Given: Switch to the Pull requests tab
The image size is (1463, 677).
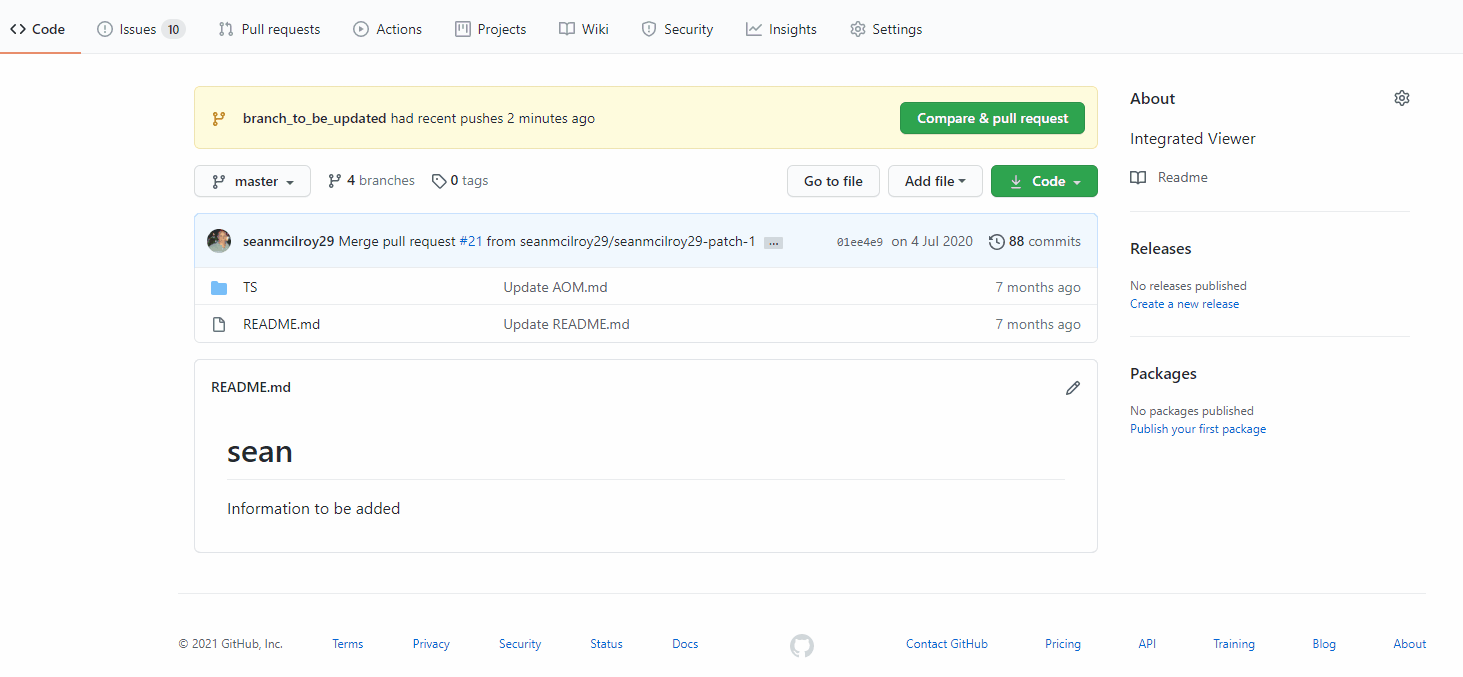Looking at the screenshot, I should tap(269, 29).
